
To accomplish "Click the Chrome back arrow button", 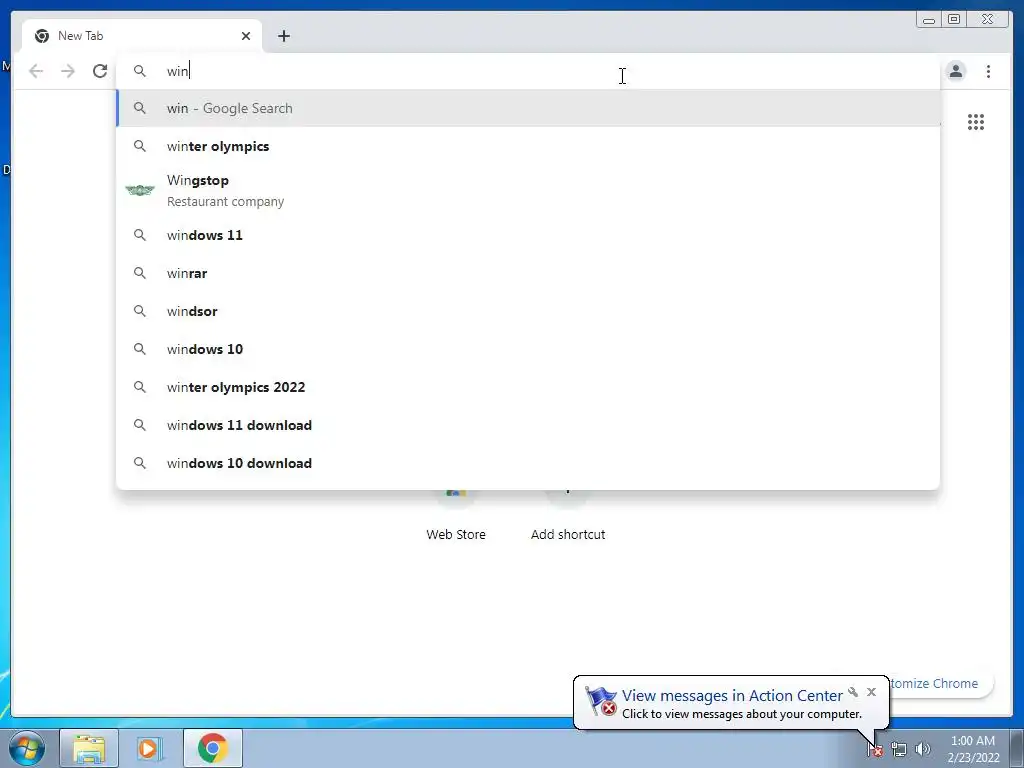I will pos(36,71).
